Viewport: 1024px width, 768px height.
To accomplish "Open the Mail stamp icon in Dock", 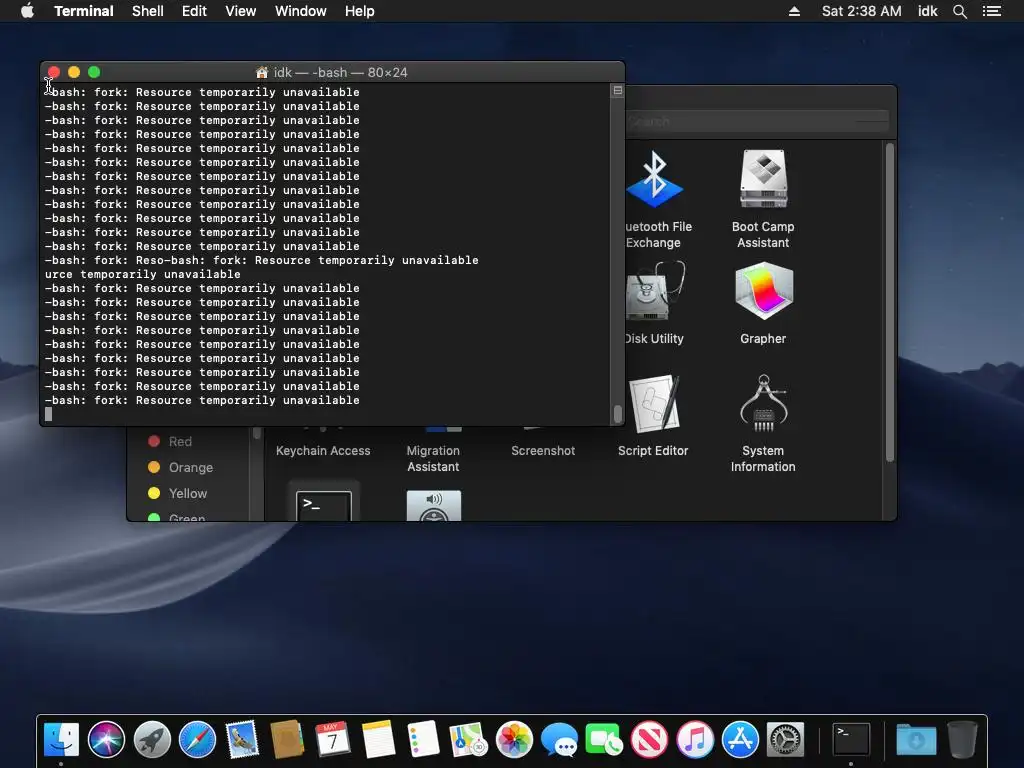I will (x=242, y=740).
